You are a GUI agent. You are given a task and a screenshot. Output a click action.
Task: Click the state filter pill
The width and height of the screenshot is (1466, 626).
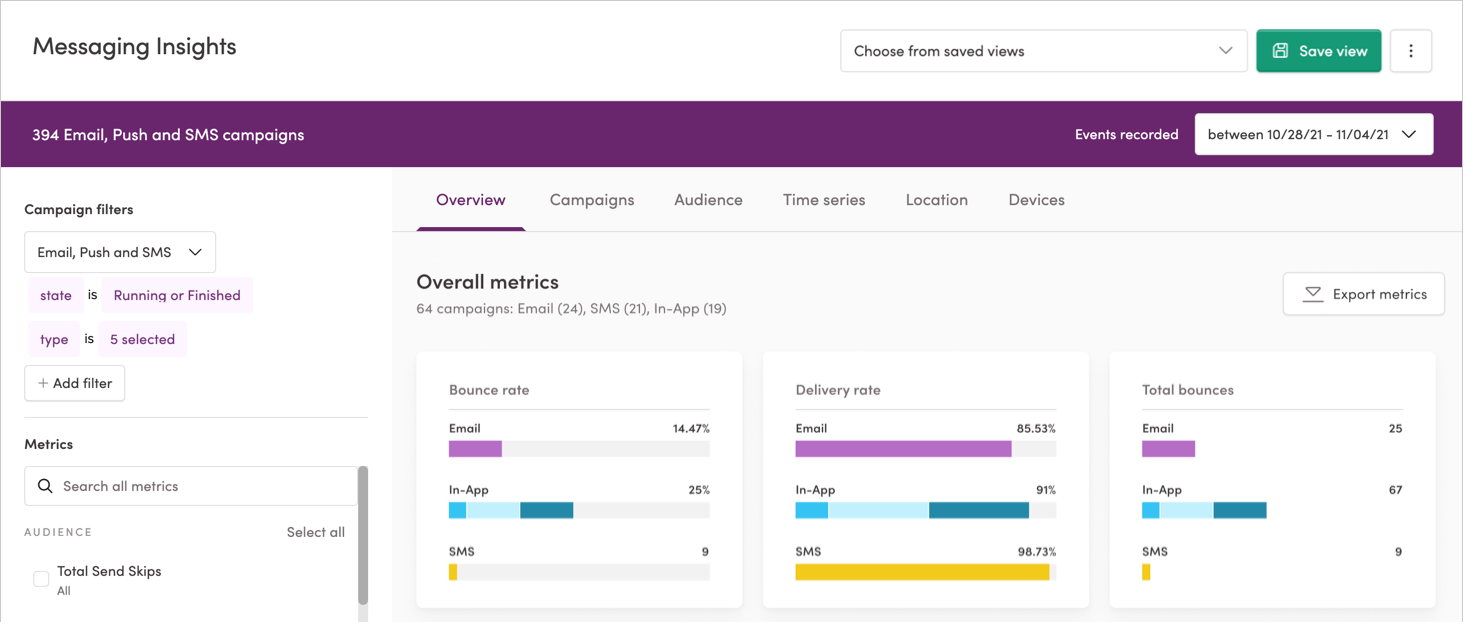click(x=55, y=295)
